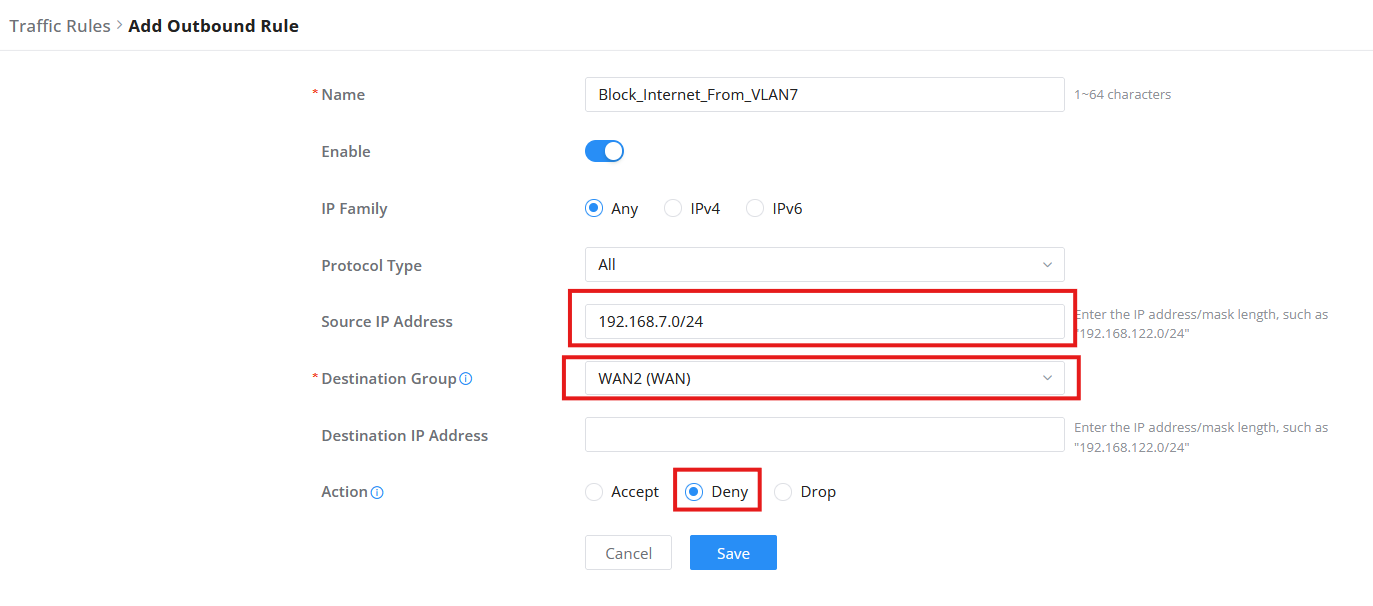The height and width of the screenshot is (606, 1373).
Task: Select the Accept action radio
Action: click(x=594, y=492)
